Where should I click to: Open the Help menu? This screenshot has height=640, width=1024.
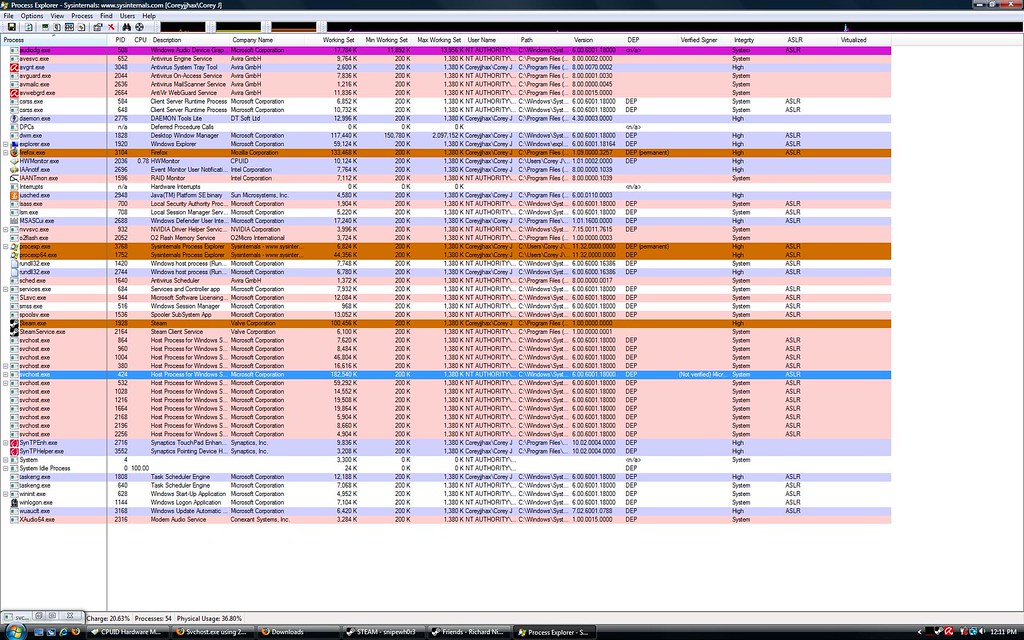click(149, 16)
